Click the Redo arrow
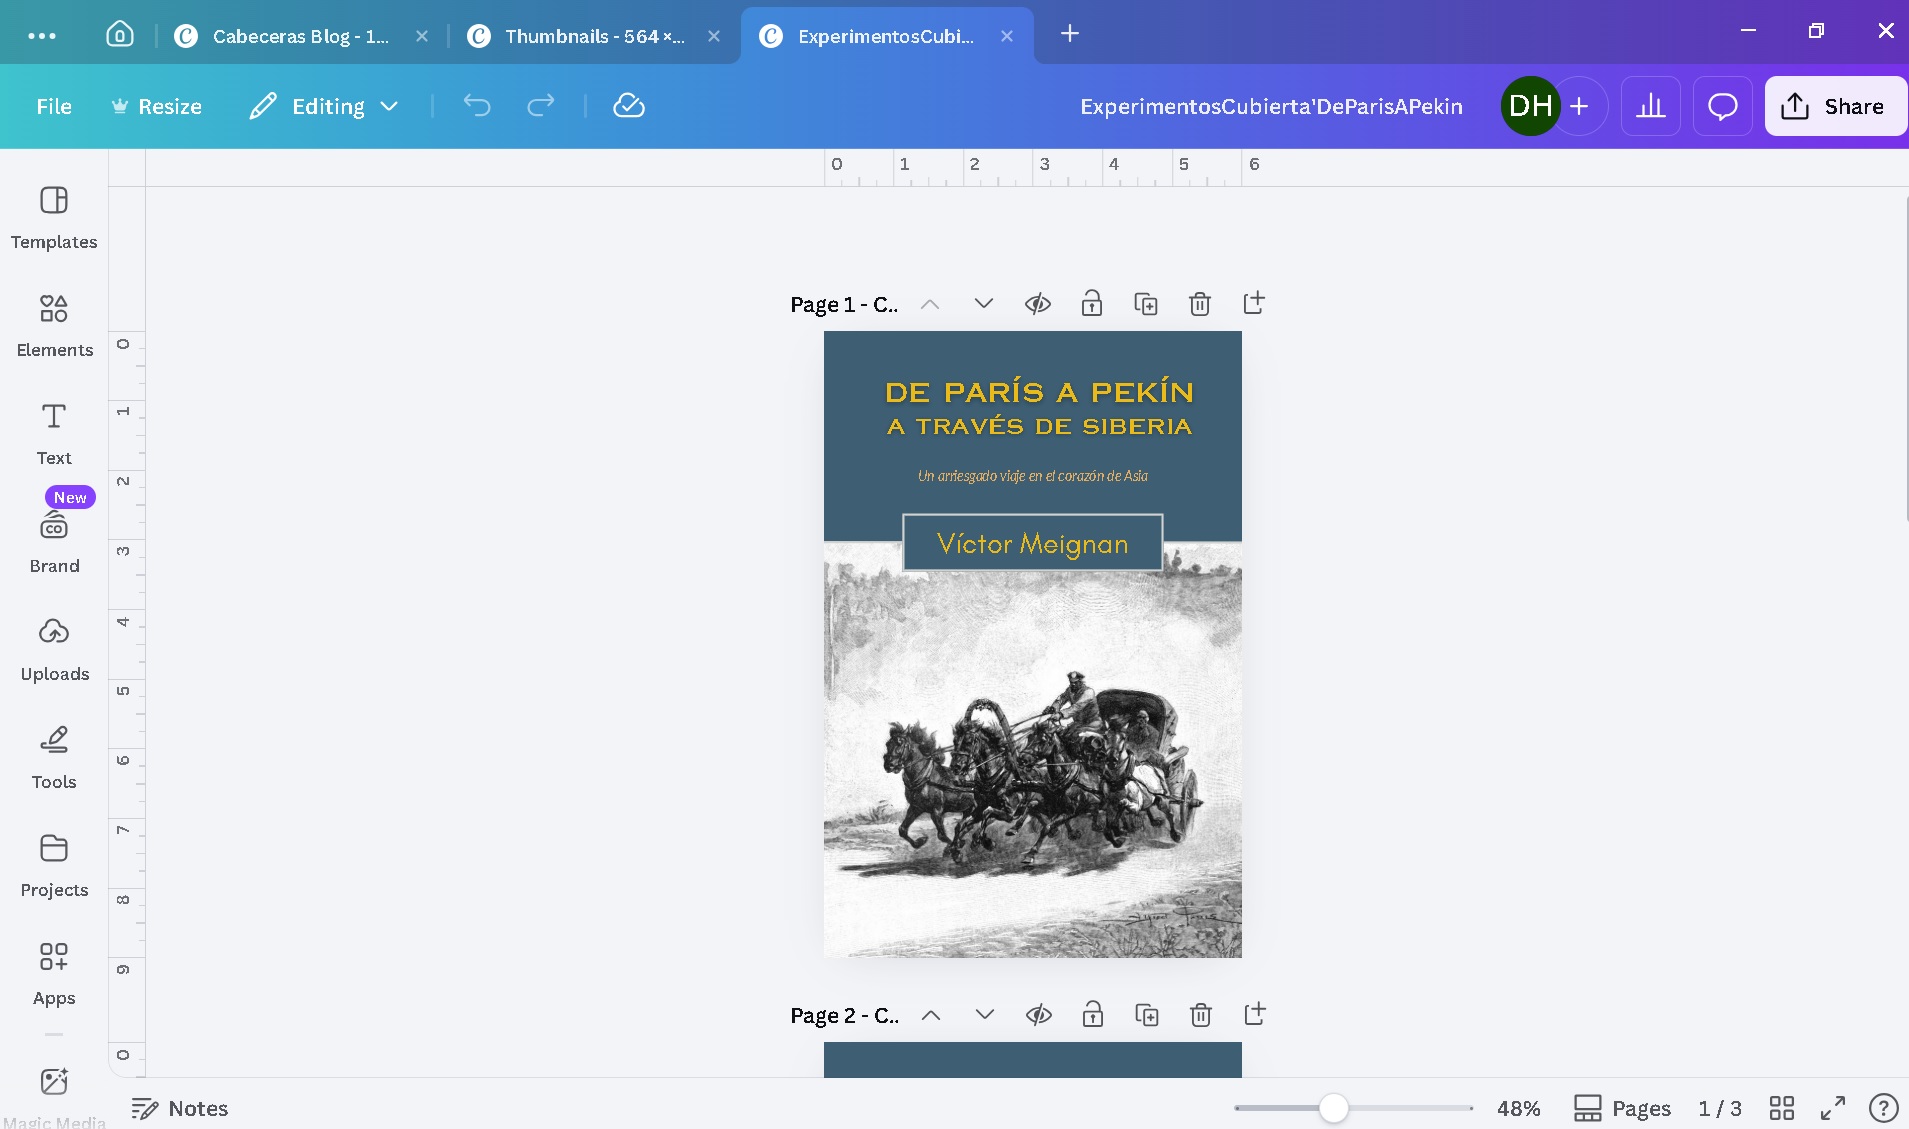1909x1129 pixels. [x=541, y=106]
